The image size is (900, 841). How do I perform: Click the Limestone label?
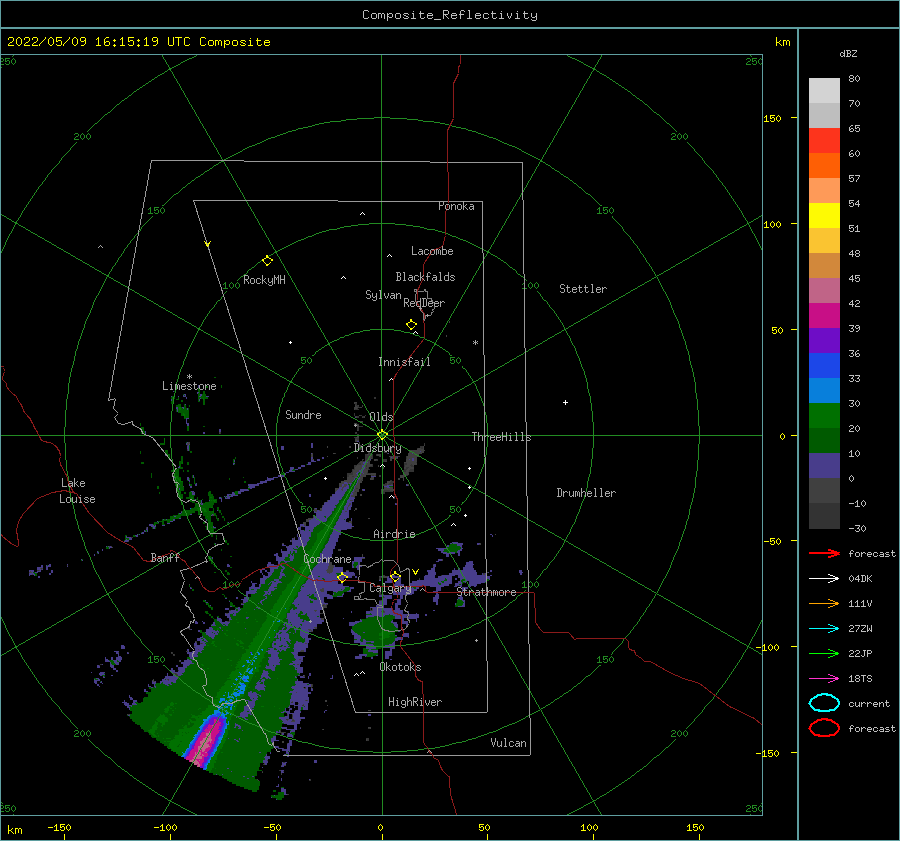pyautogui.click(x=189, y=386)
